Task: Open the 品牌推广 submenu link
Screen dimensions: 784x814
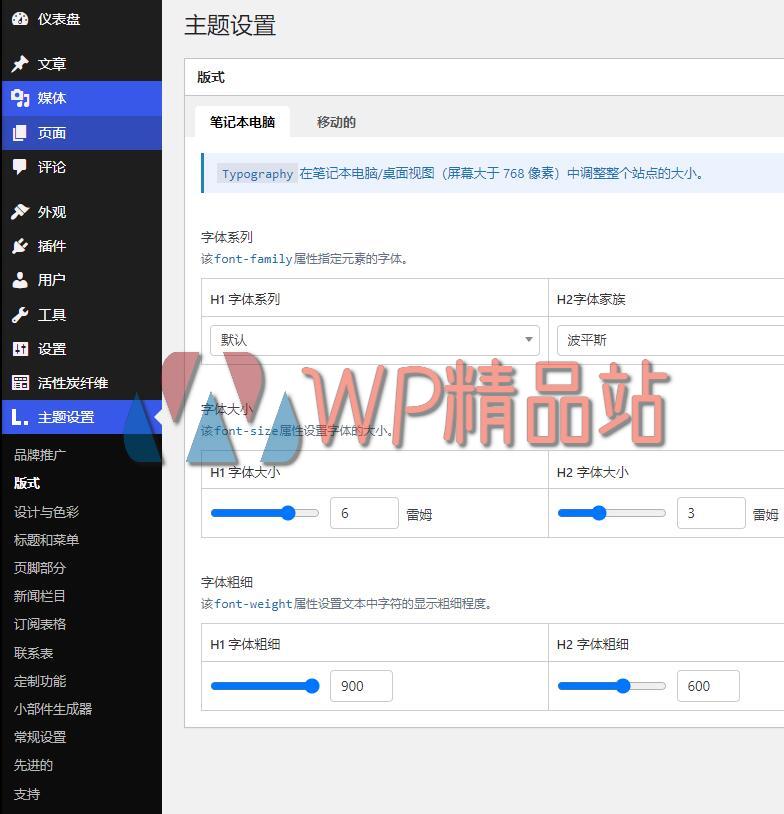Action: pos(39,455)
